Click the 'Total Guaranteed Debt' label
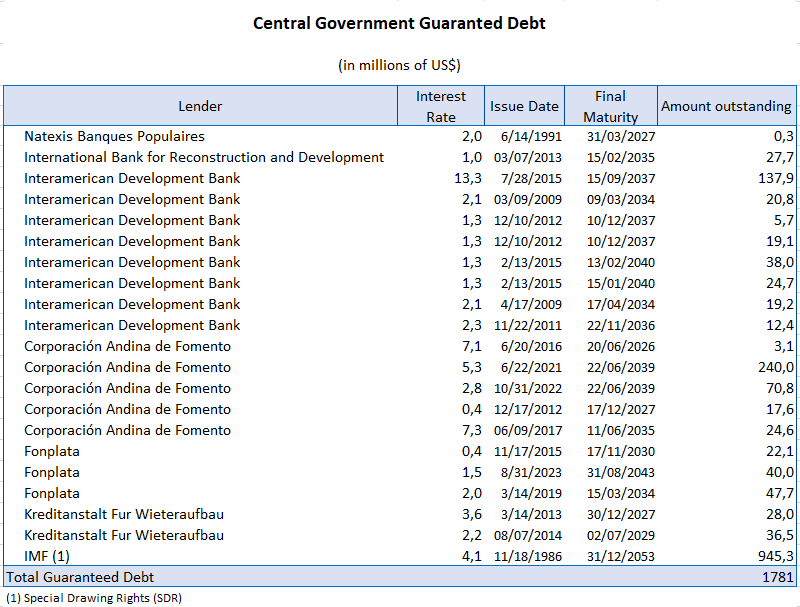Image resolution: width=800 pixels, height=607 pixels. point(80,577)
